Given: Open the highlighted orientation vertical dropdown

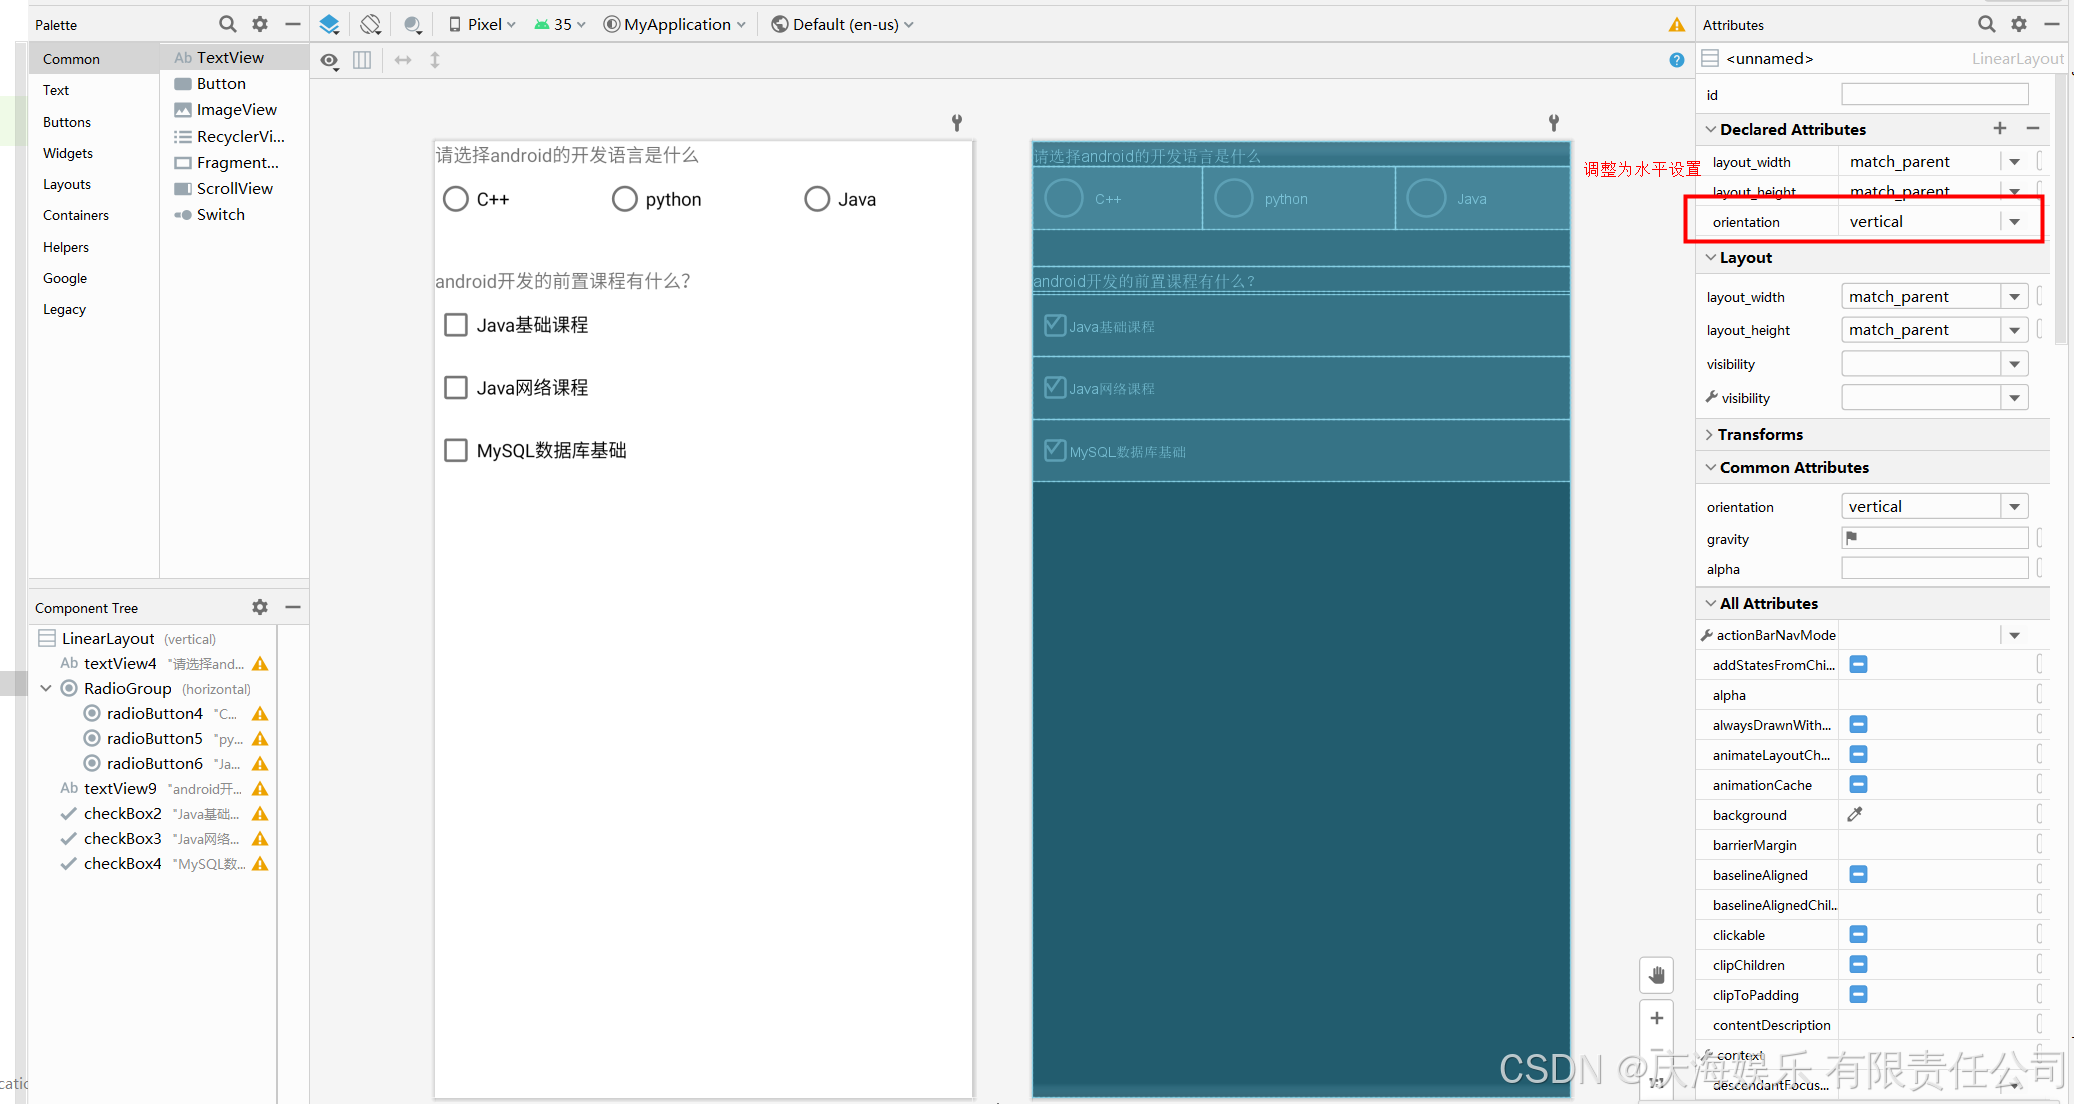Looking at the screenshot, I should 2015,222.
